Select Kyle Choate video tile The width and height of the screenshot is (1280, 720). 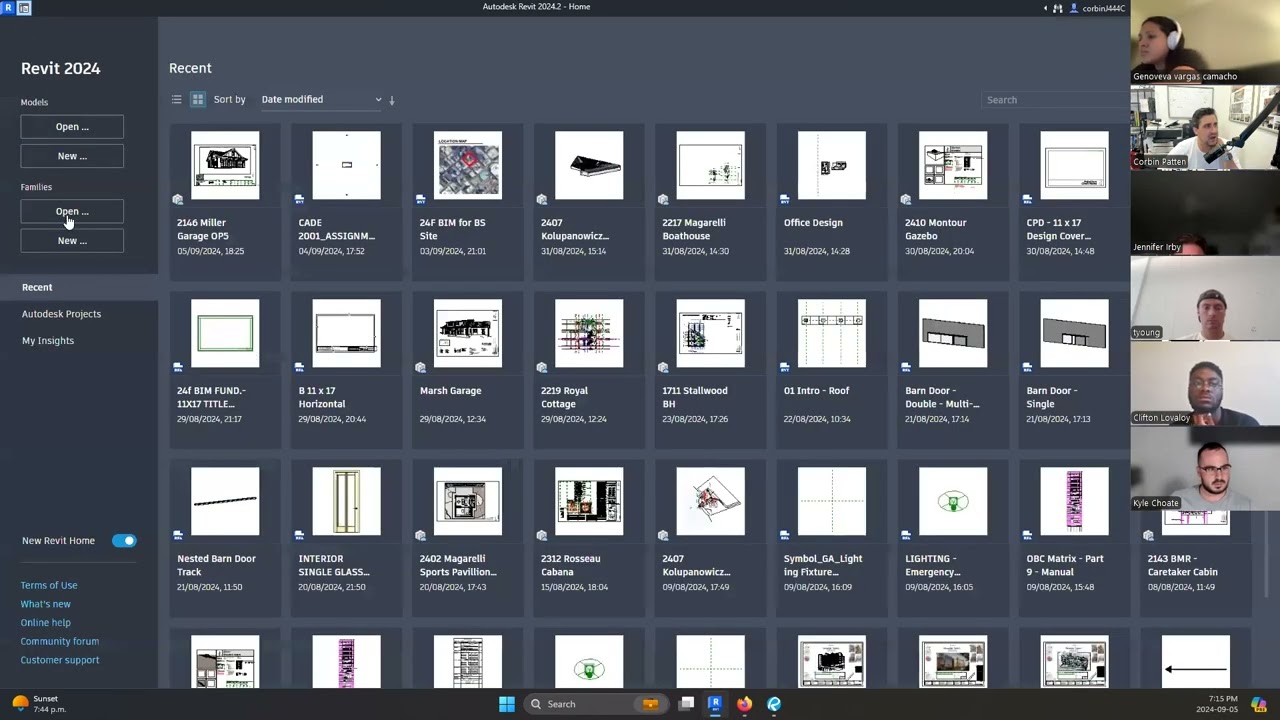tap(1205, 468)
